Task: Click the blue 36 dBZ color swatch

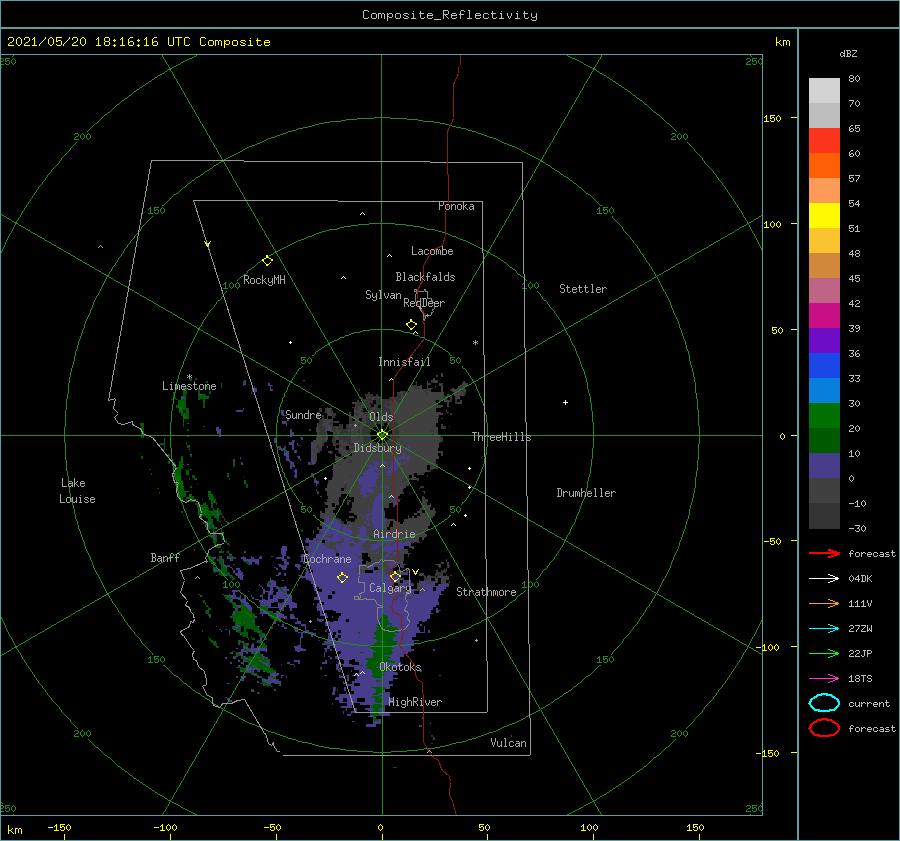Action: [824, 365]
